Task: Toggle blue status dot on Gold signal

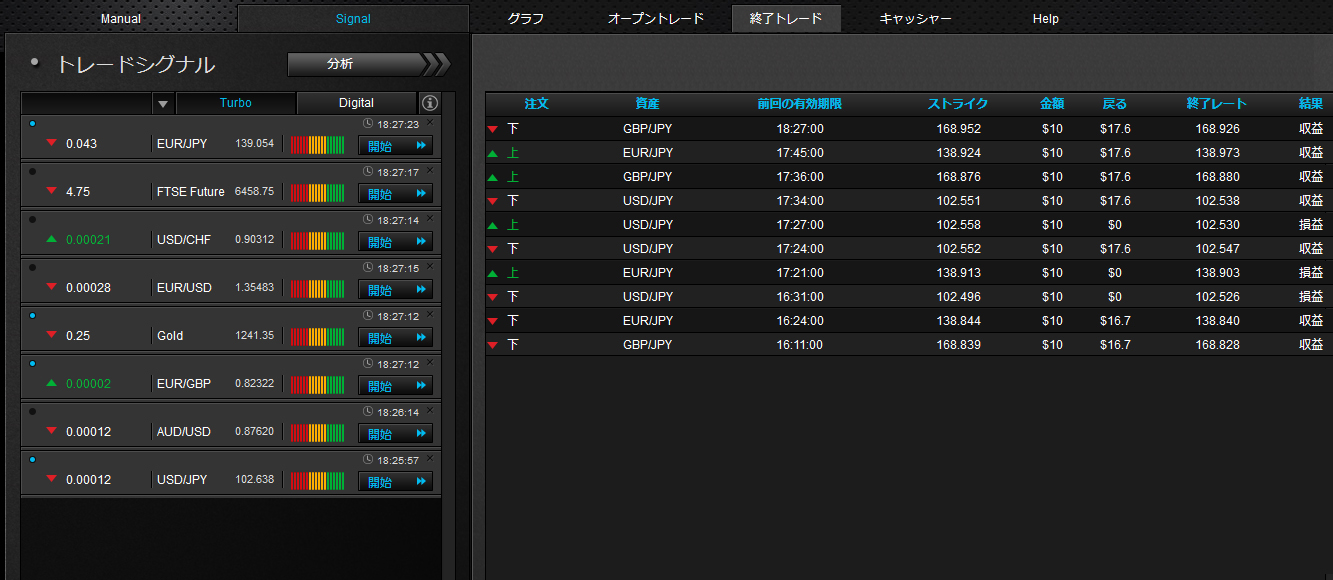Action: (x=32, y=315)
